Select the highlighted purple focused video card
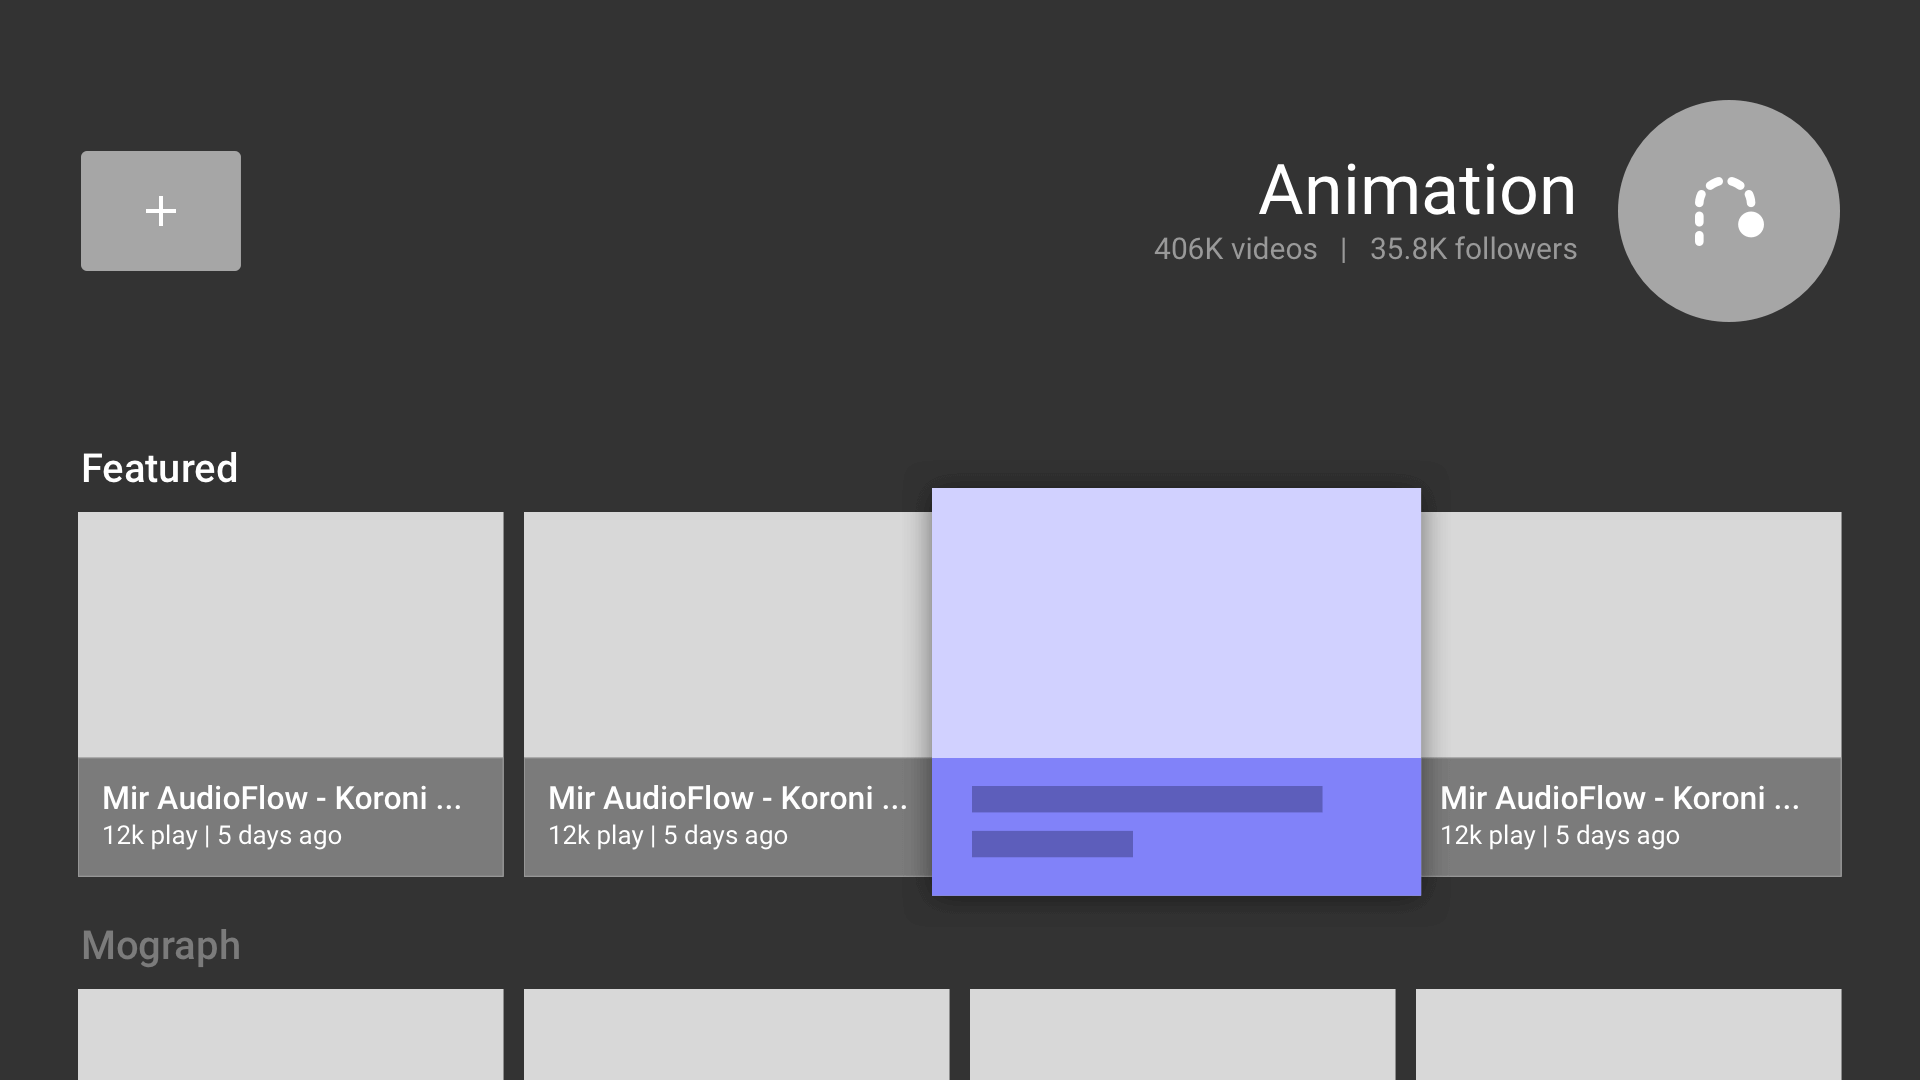Screen dimensions: 1920x1080 [1176, 692]
